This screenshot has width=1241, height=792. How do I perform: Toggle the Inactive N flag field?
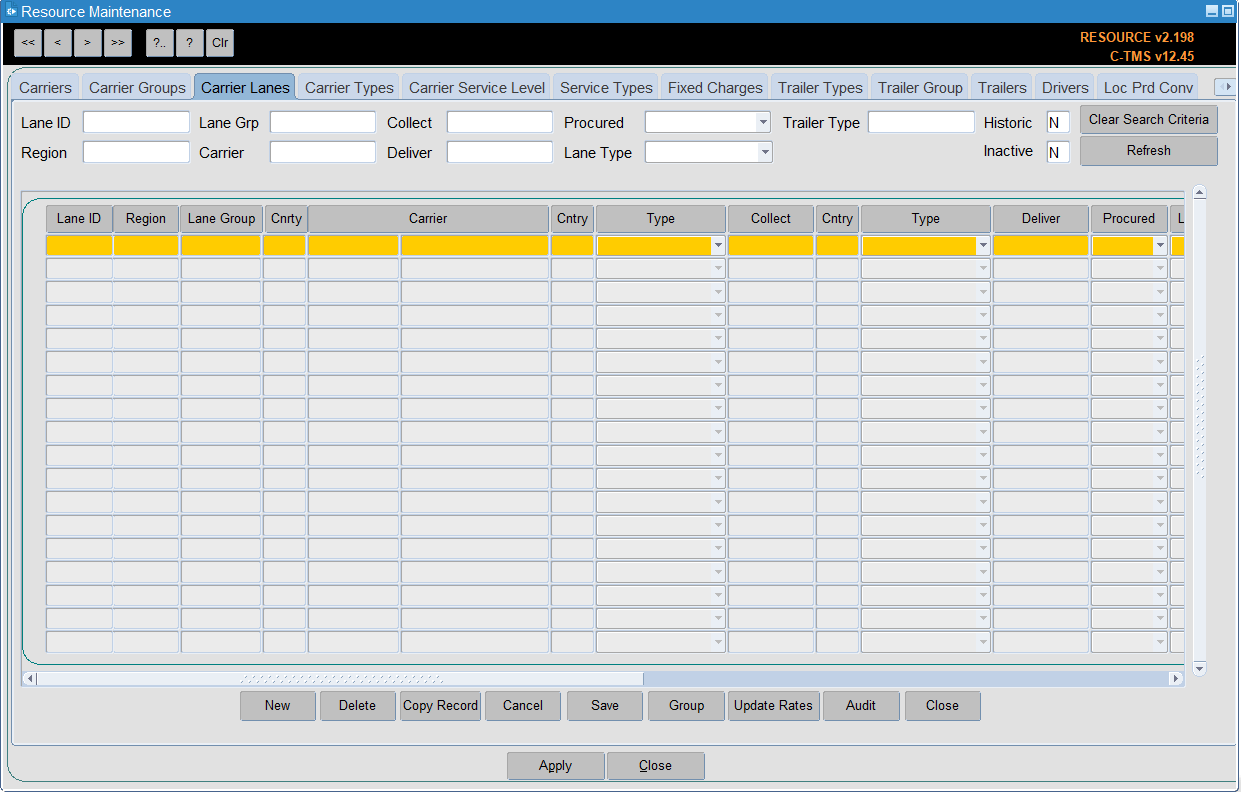(1058, 152)
